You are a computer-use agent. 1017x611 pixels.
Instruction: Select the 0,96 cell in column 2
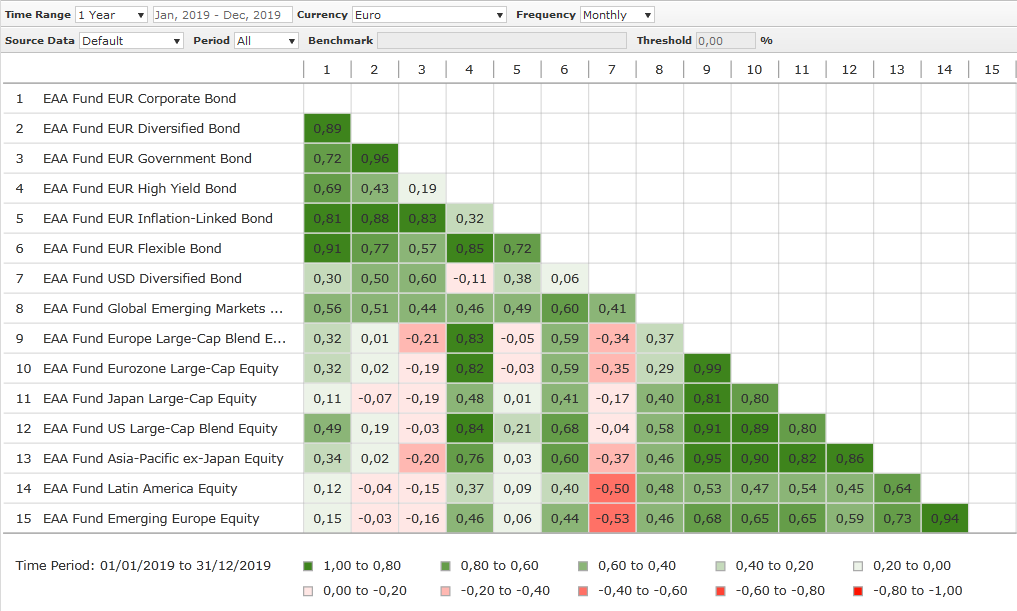click(x=375, y=159)
